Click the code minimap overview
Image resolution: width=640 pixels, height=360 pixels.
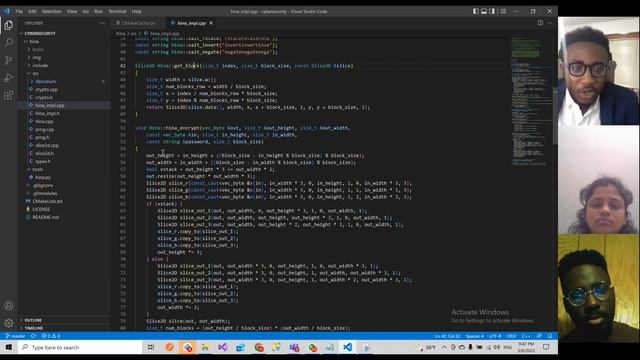529,101
